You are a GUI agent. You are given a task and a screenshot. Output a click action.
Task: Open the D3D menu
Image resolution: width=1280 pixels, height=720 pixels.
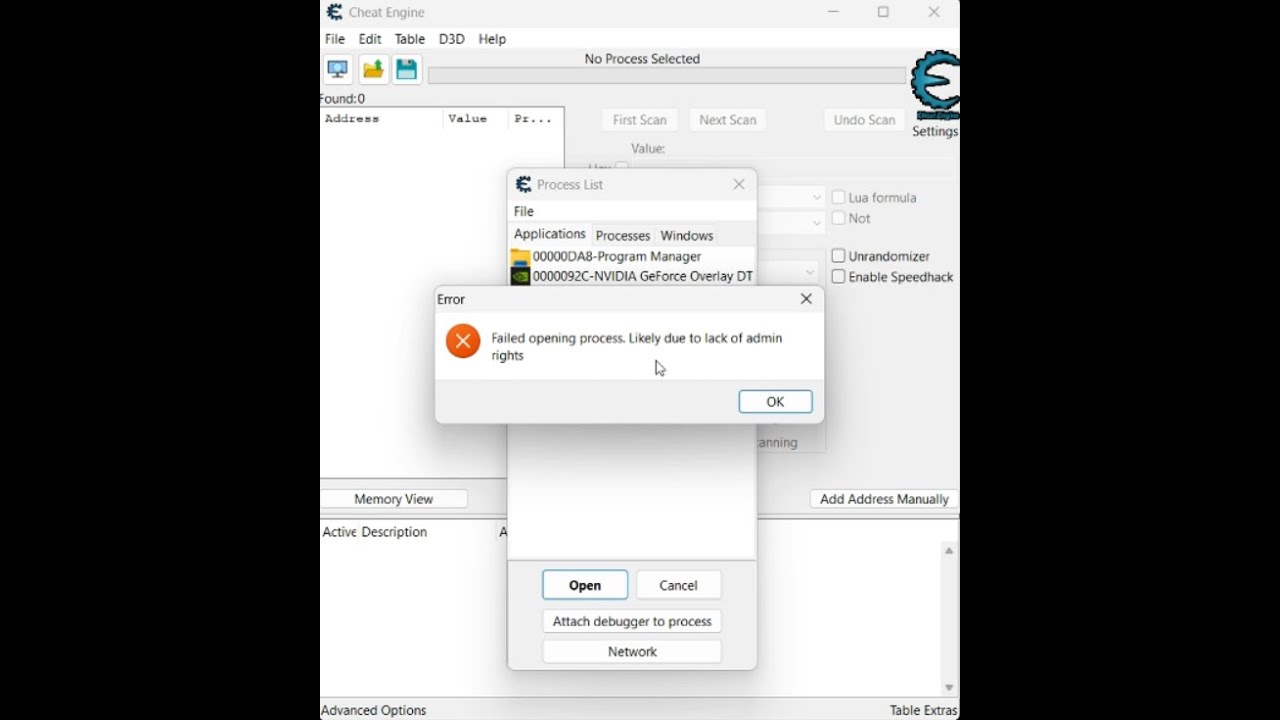tap(452, 39)
